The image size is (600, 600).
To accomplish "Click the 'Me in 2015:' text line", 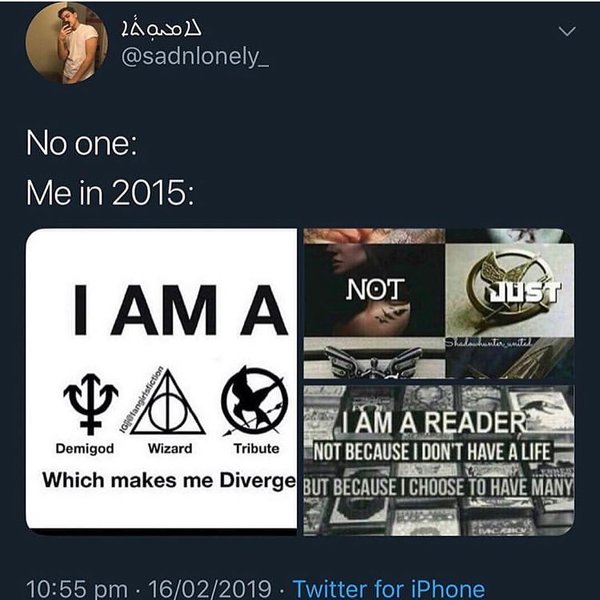I will tap(110, 193).
